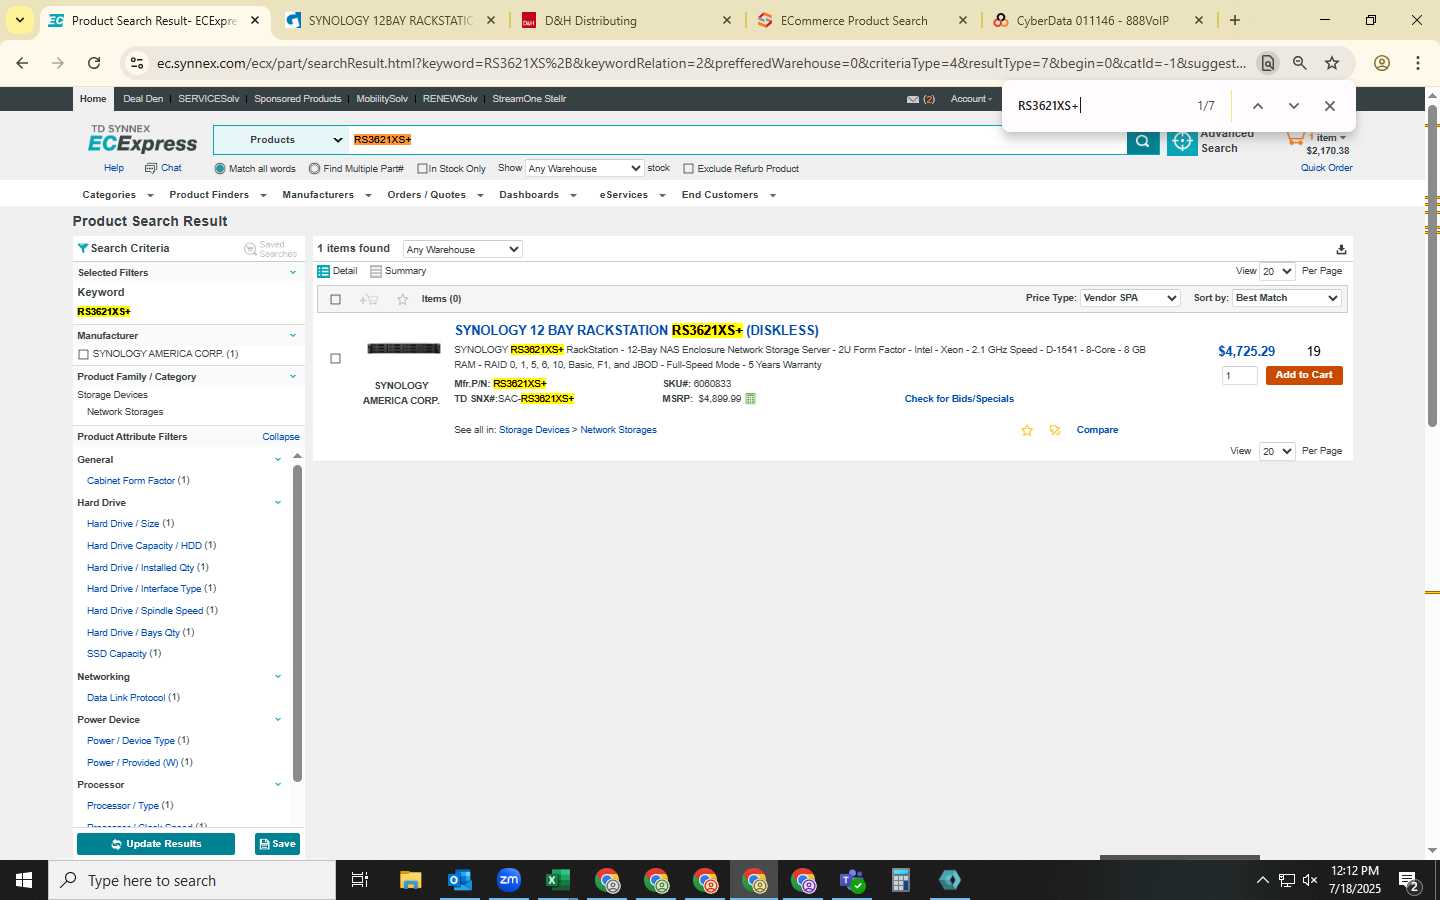Open top View per page dropdown
The image size is (1440, 900).
pos(1277,271)
